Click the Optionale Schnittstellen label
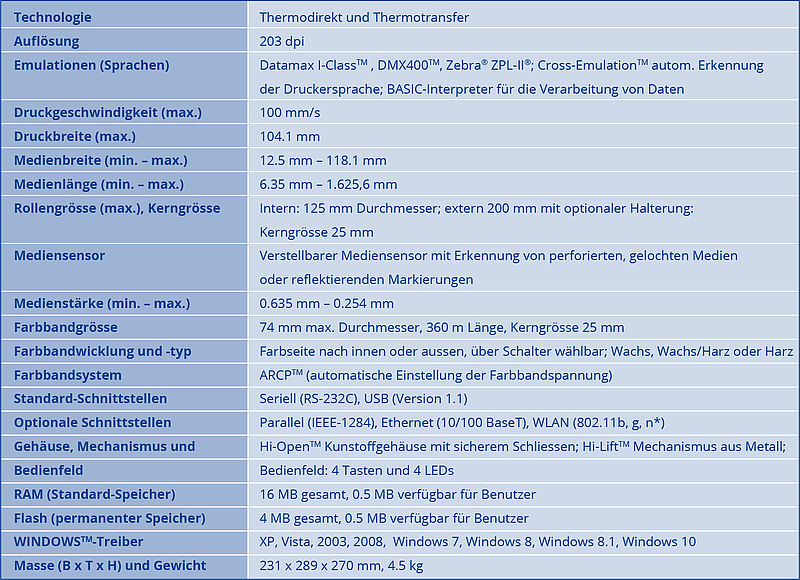The image size is (800, 580). click(93, 422)
